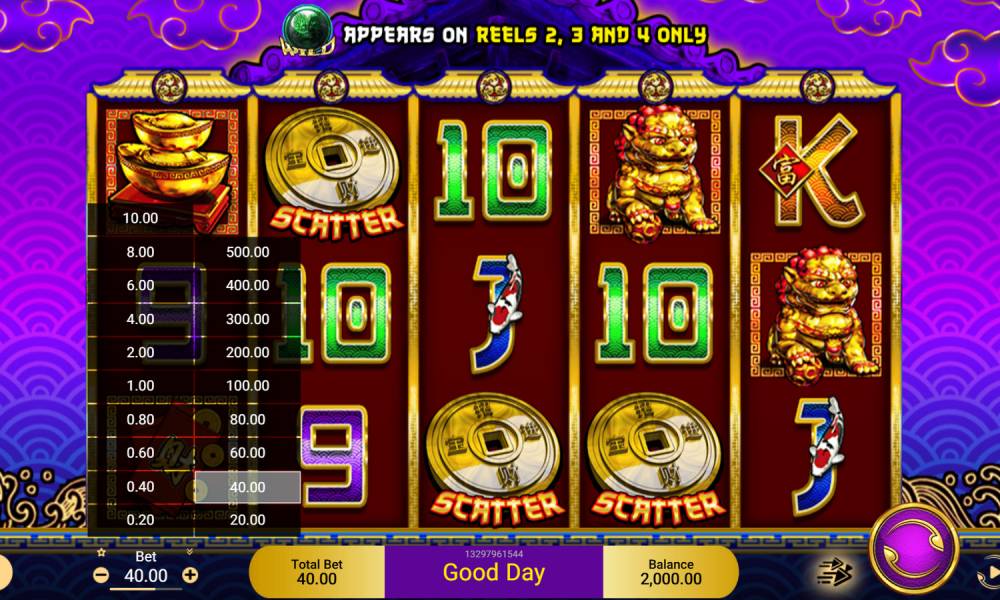Click the Good Day message bar
Image resolution: width=1000 pixels, height=600 pixels.
(494, 572)
